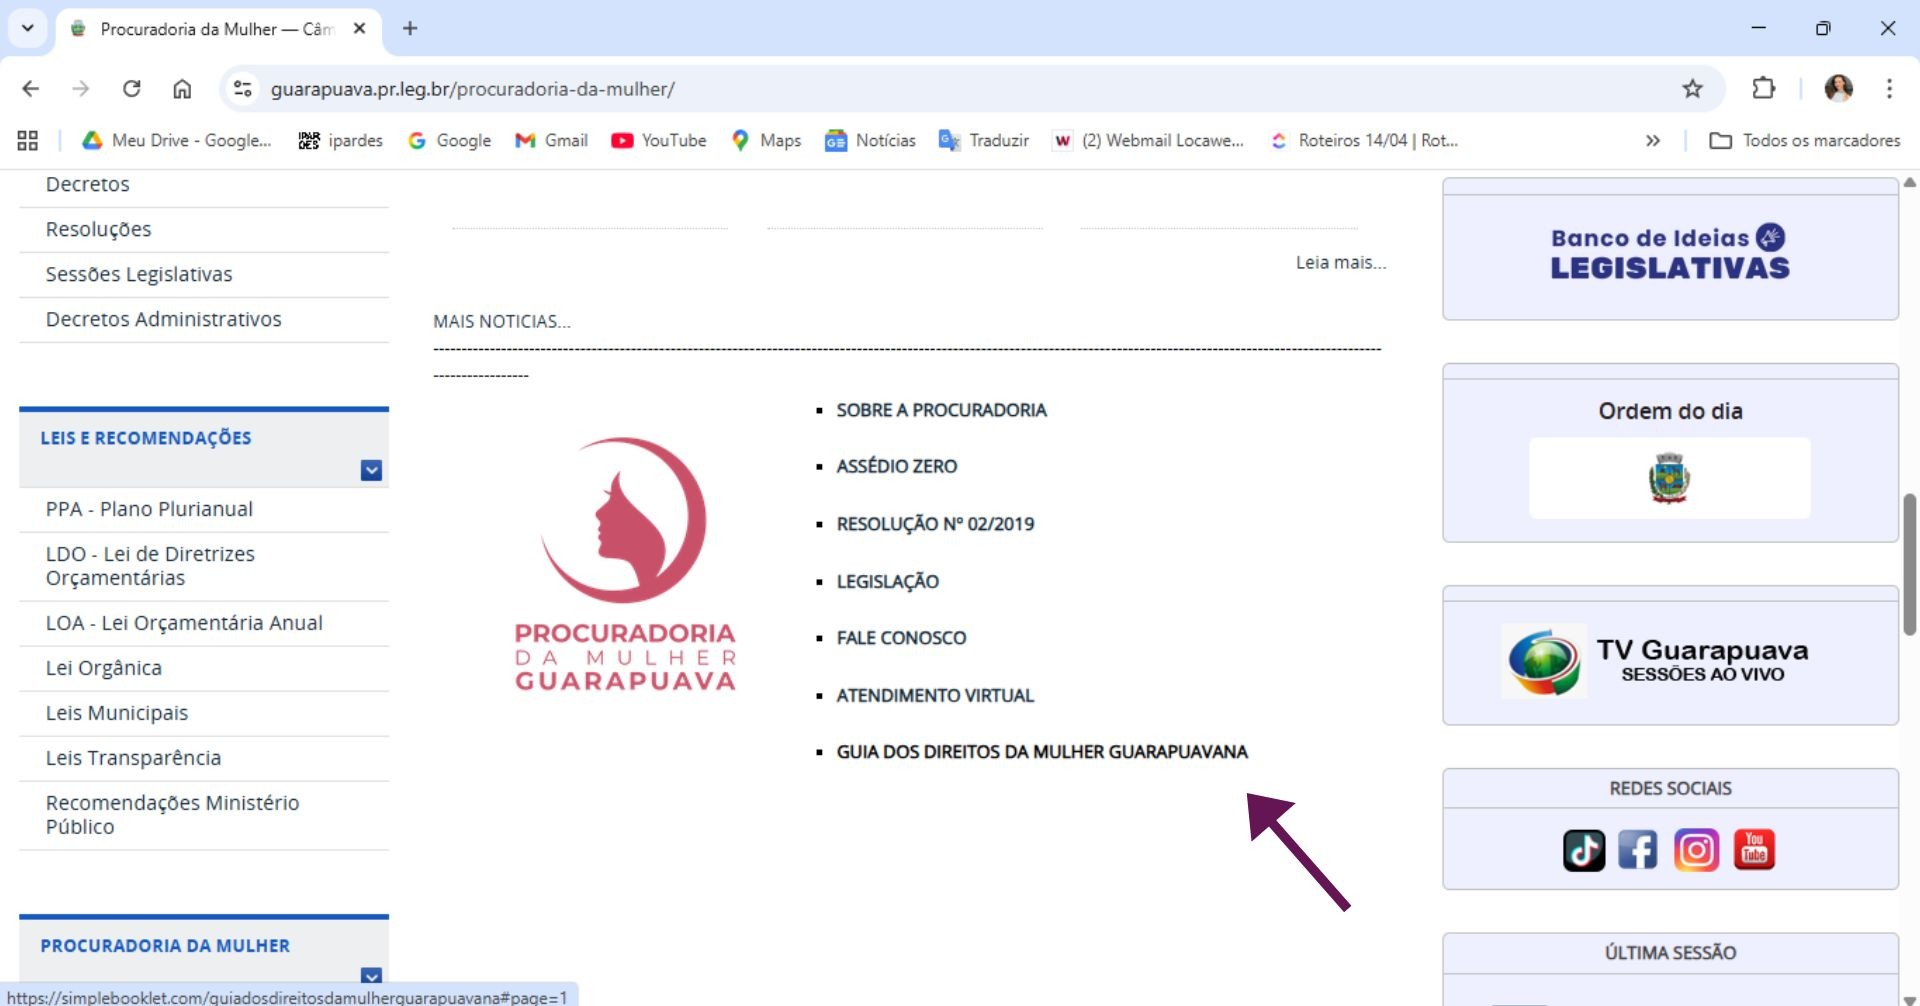
Task: Show hidden bookmarks with the chevron
Action: pos(1653,141)
